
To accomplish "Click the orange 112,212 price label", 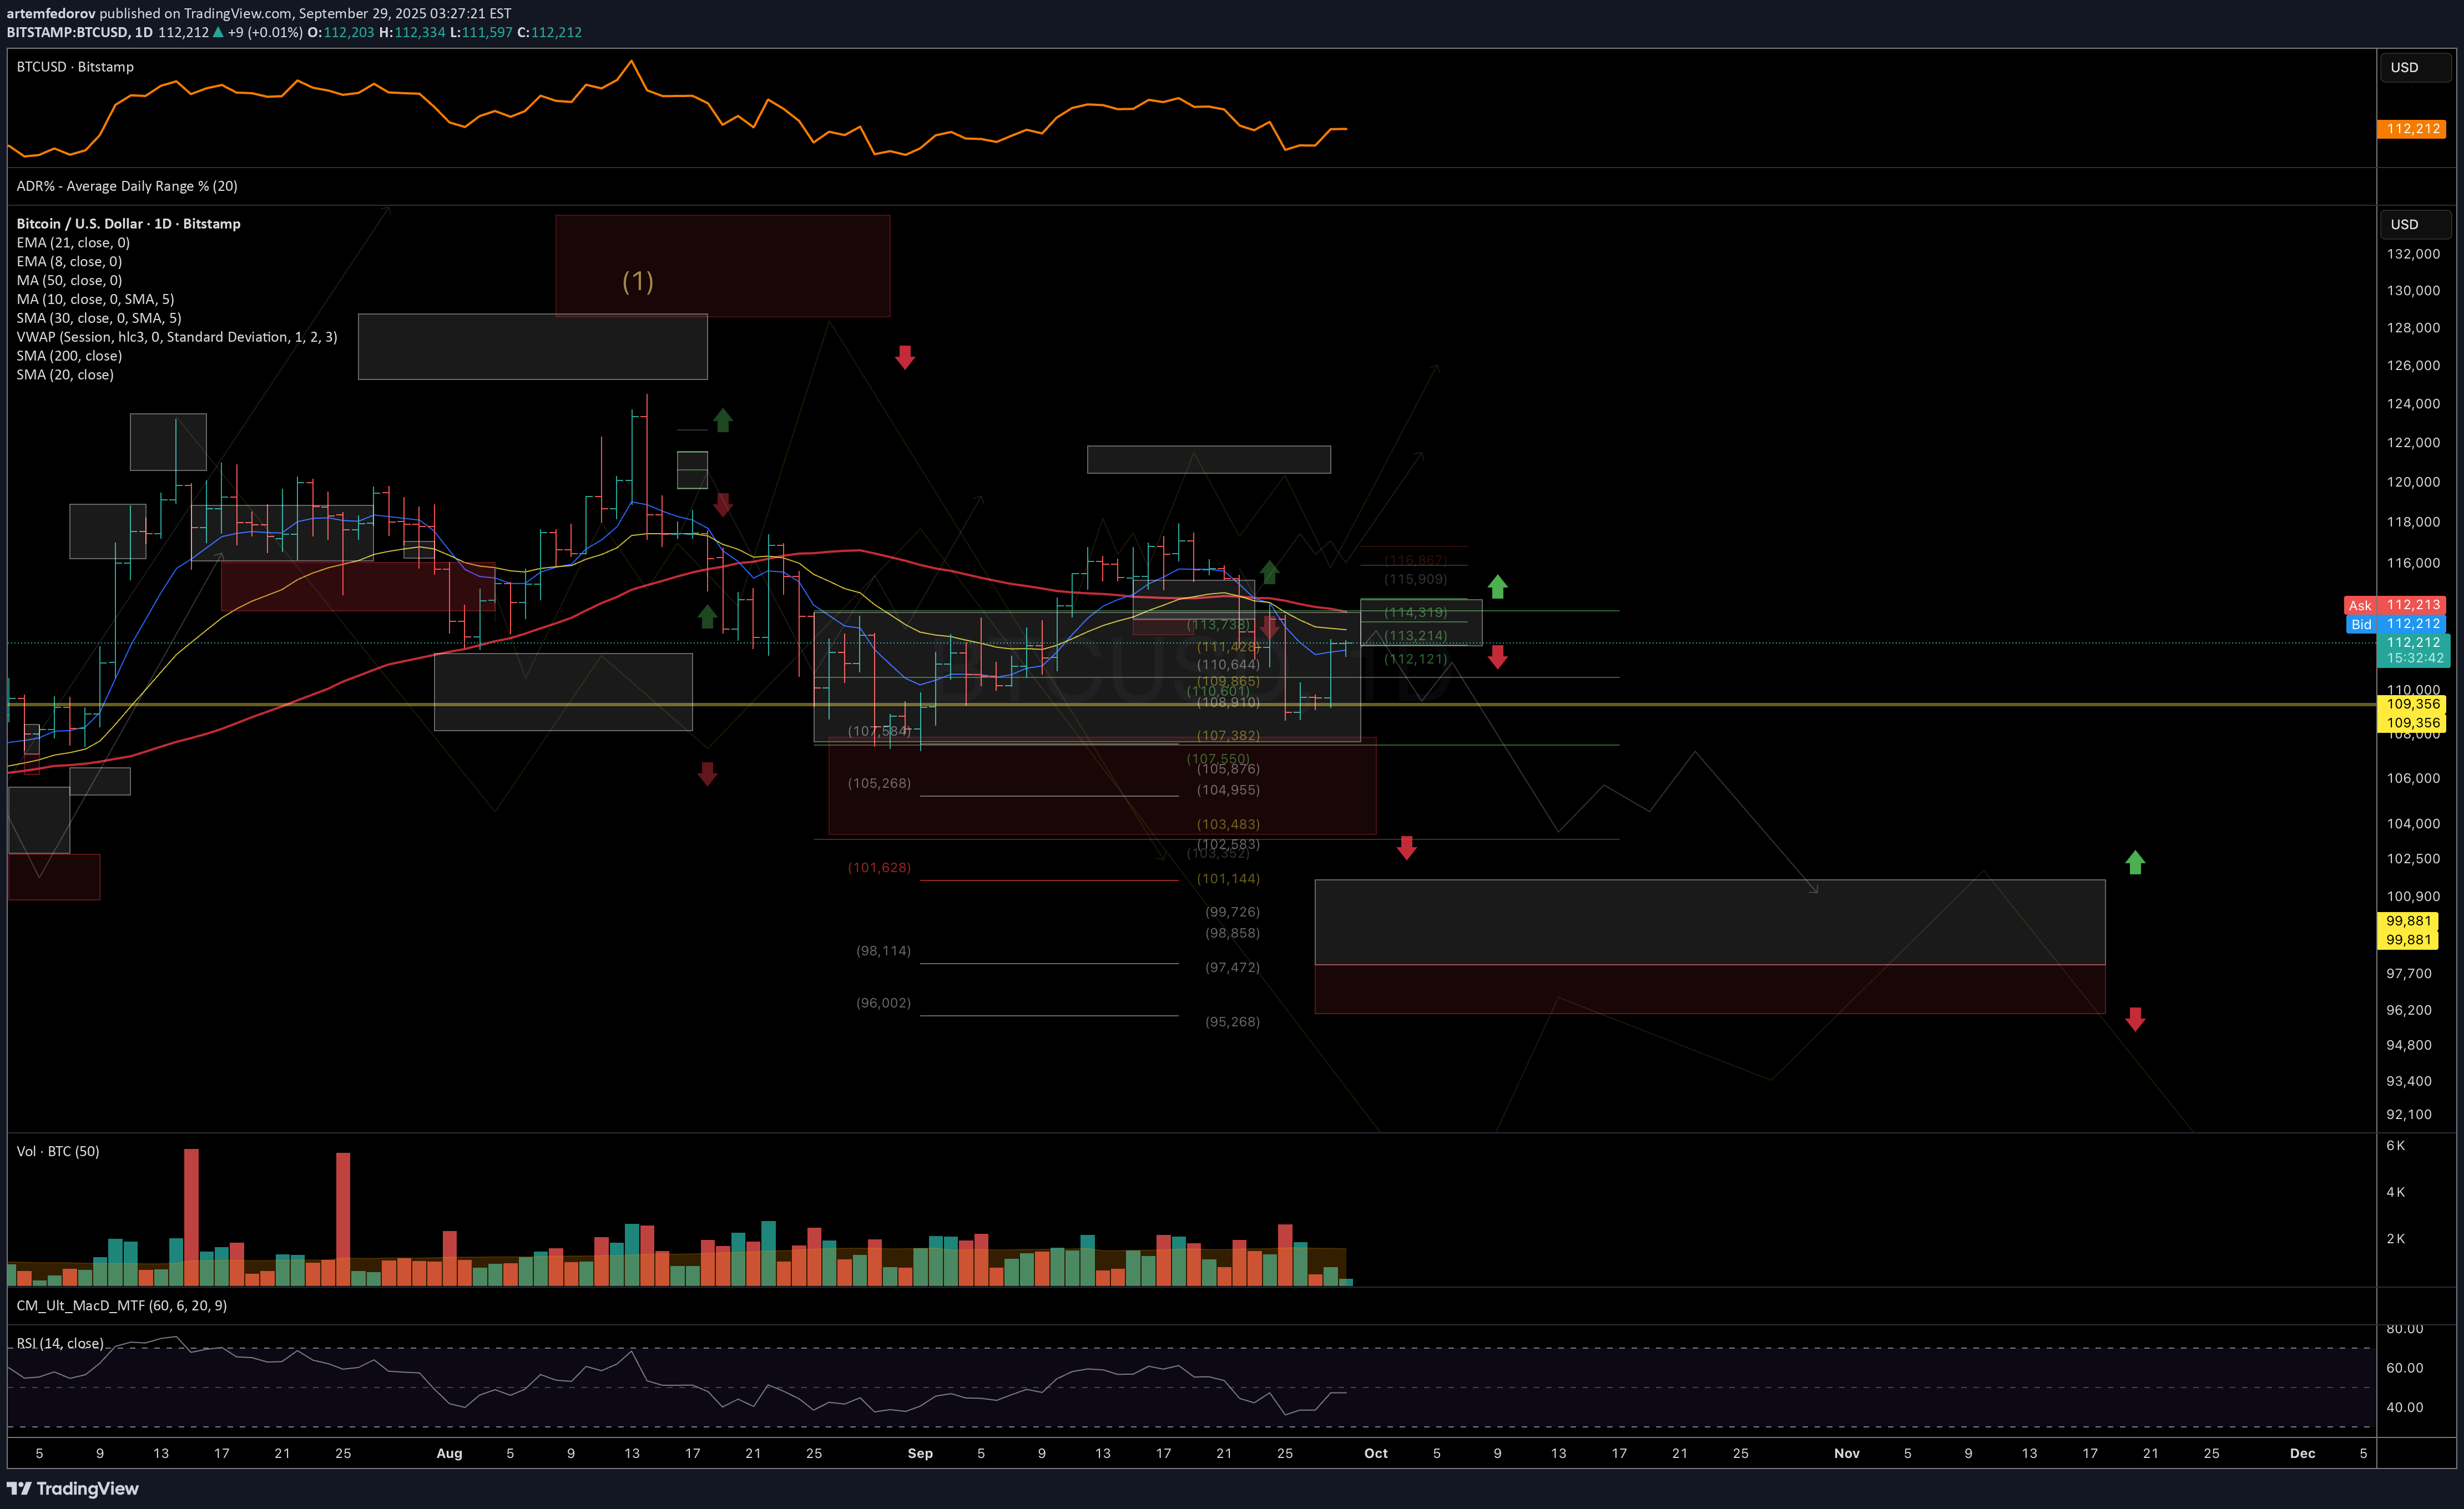I will (x=2411, y=129).
